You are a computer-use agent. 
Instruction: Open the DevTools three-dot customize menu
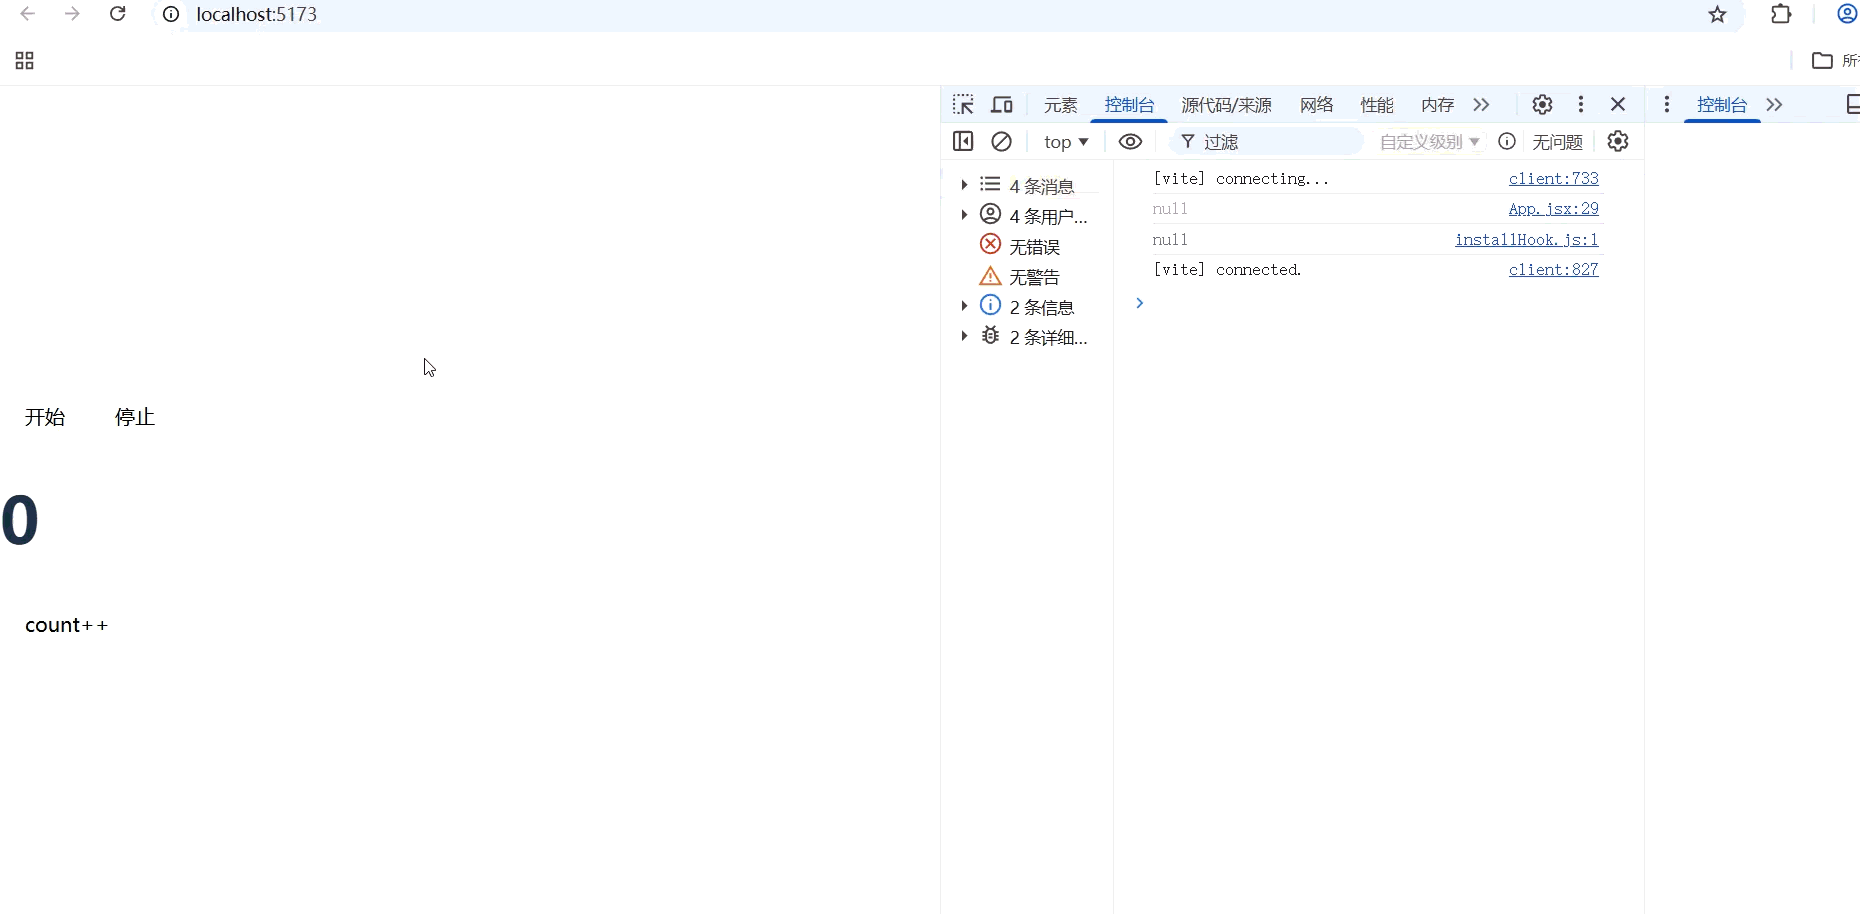coord(1580,104)
